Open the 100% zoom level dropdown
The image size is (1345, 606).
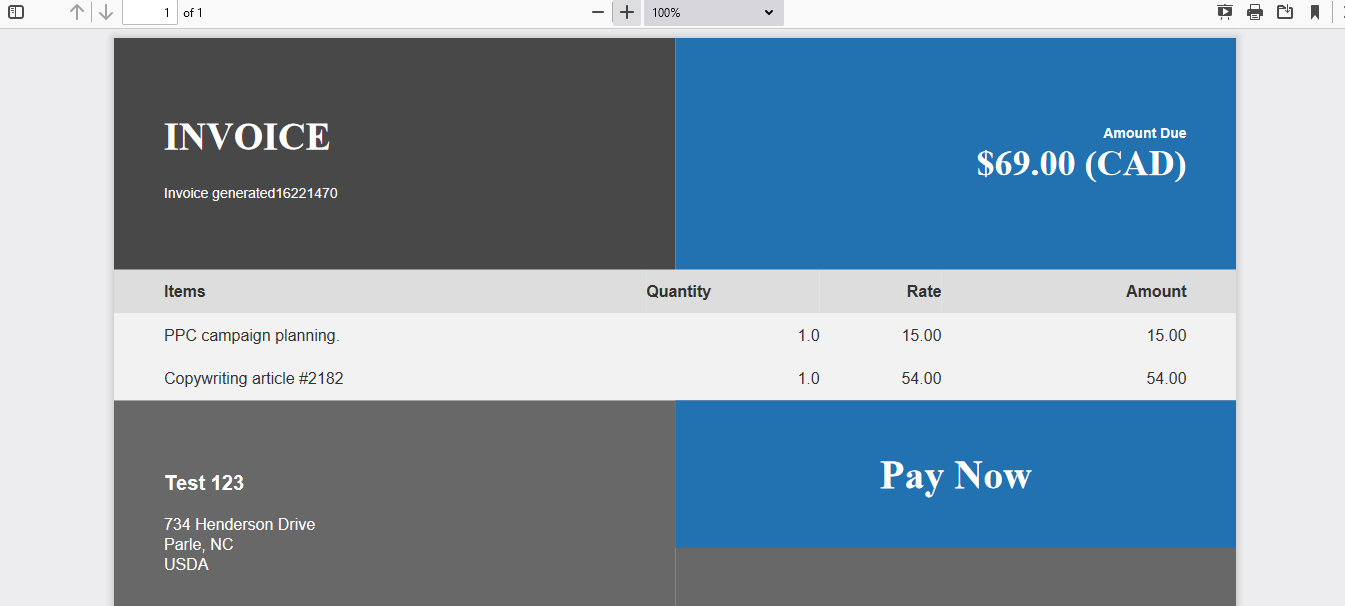coord(713,12)
